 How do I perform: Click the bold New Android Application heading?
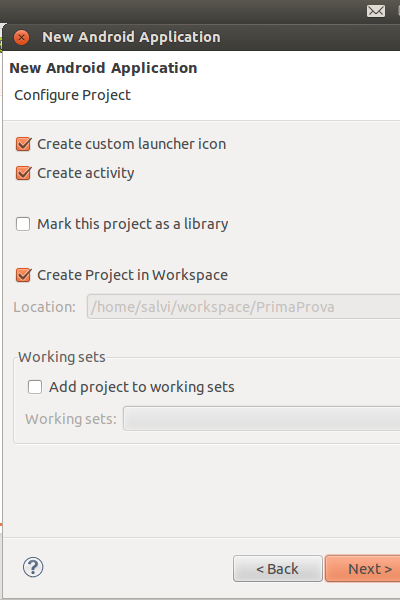pos(103,68)
